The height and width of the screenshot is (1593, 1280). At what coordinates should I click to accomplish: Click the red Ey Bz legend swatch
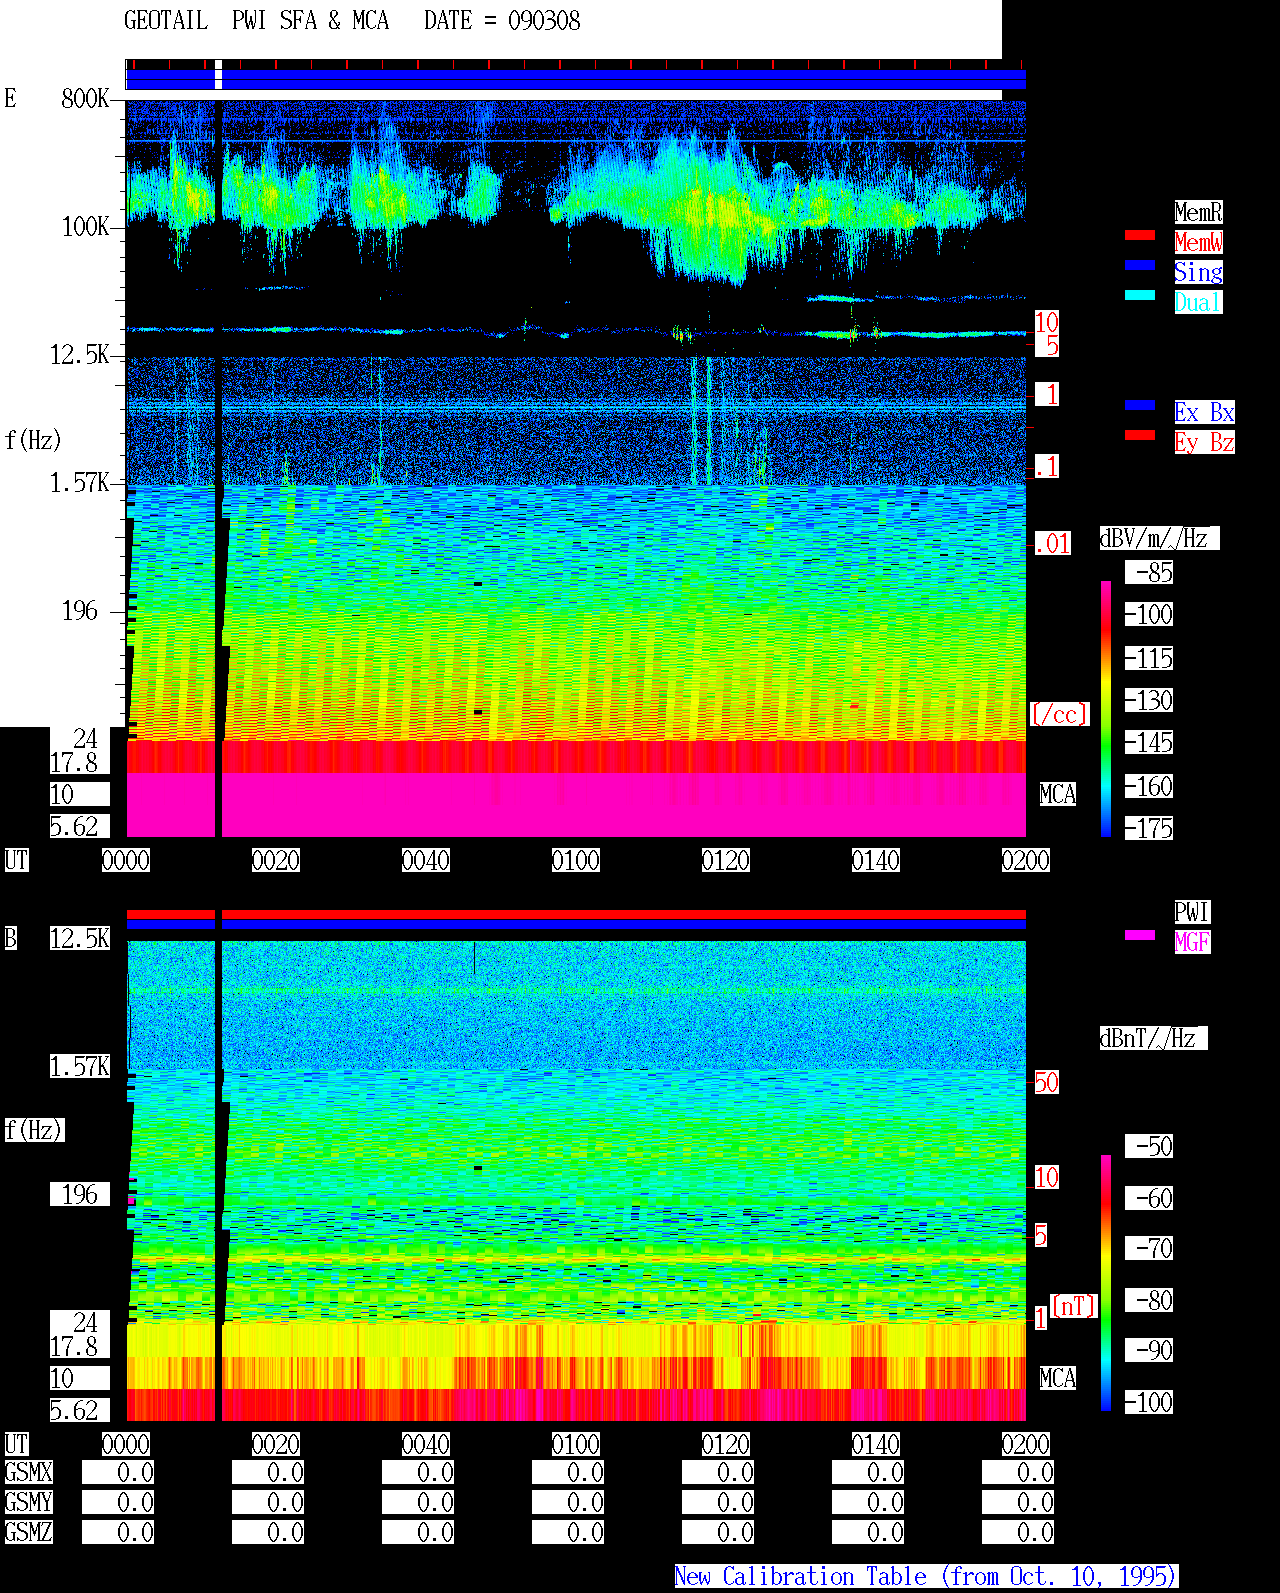click(1140, 435)
